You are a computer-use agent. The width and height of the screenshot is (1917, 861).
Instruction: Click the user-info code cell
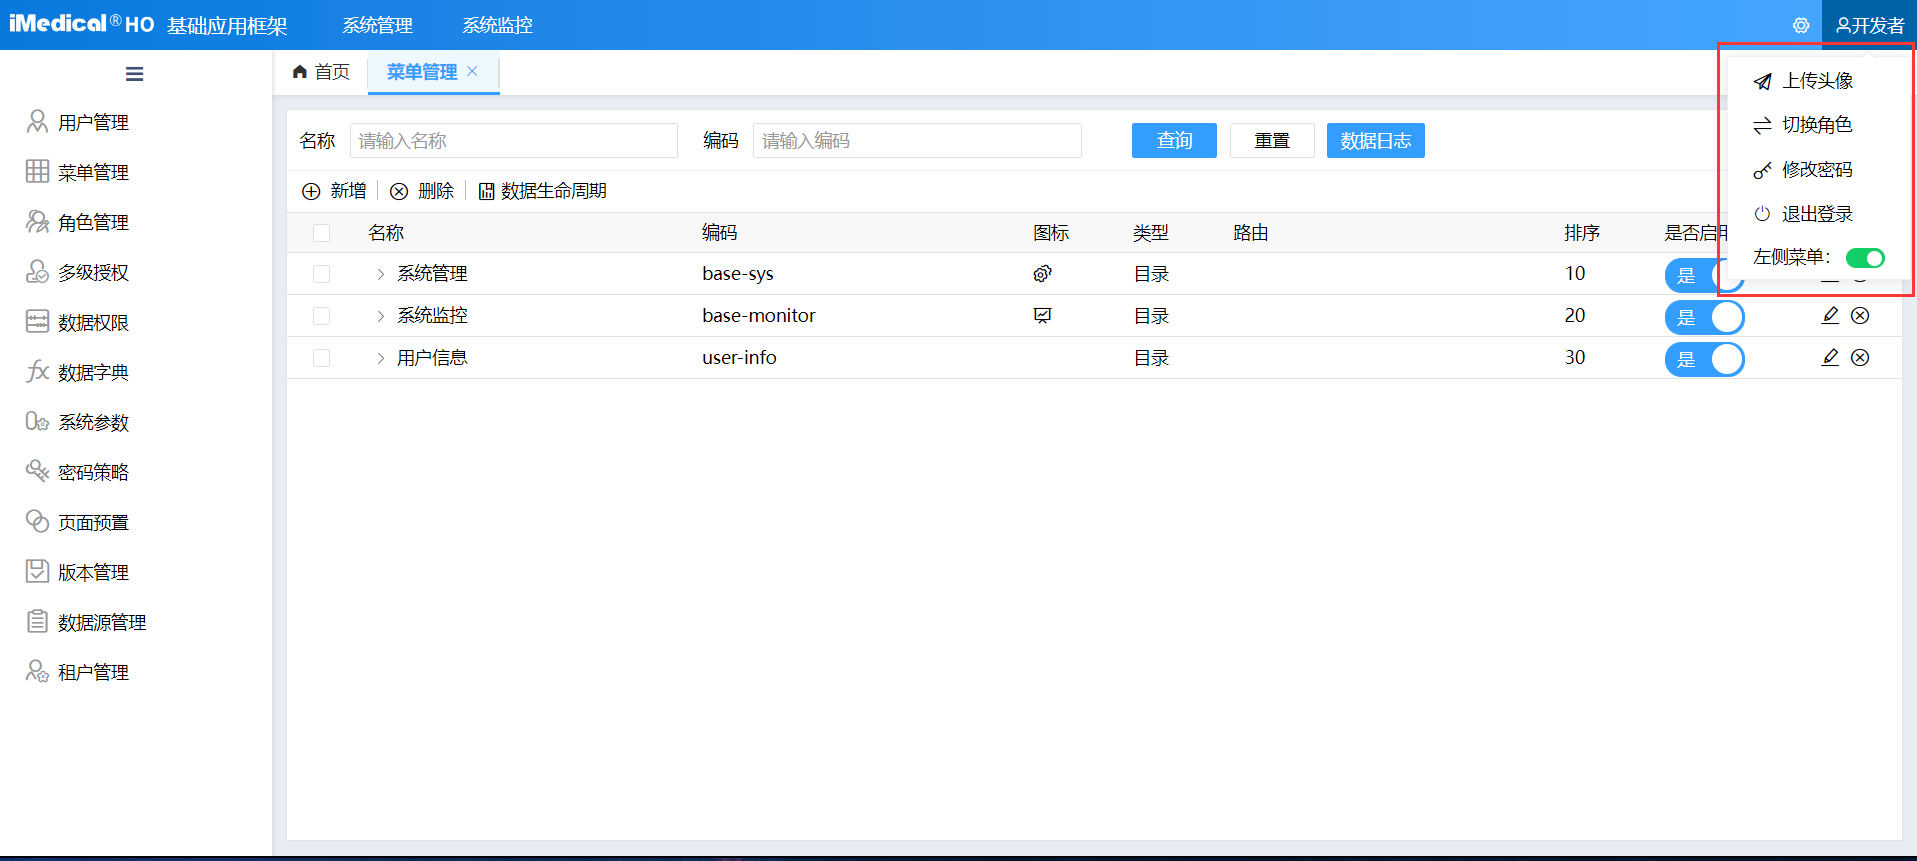point(739,358)
